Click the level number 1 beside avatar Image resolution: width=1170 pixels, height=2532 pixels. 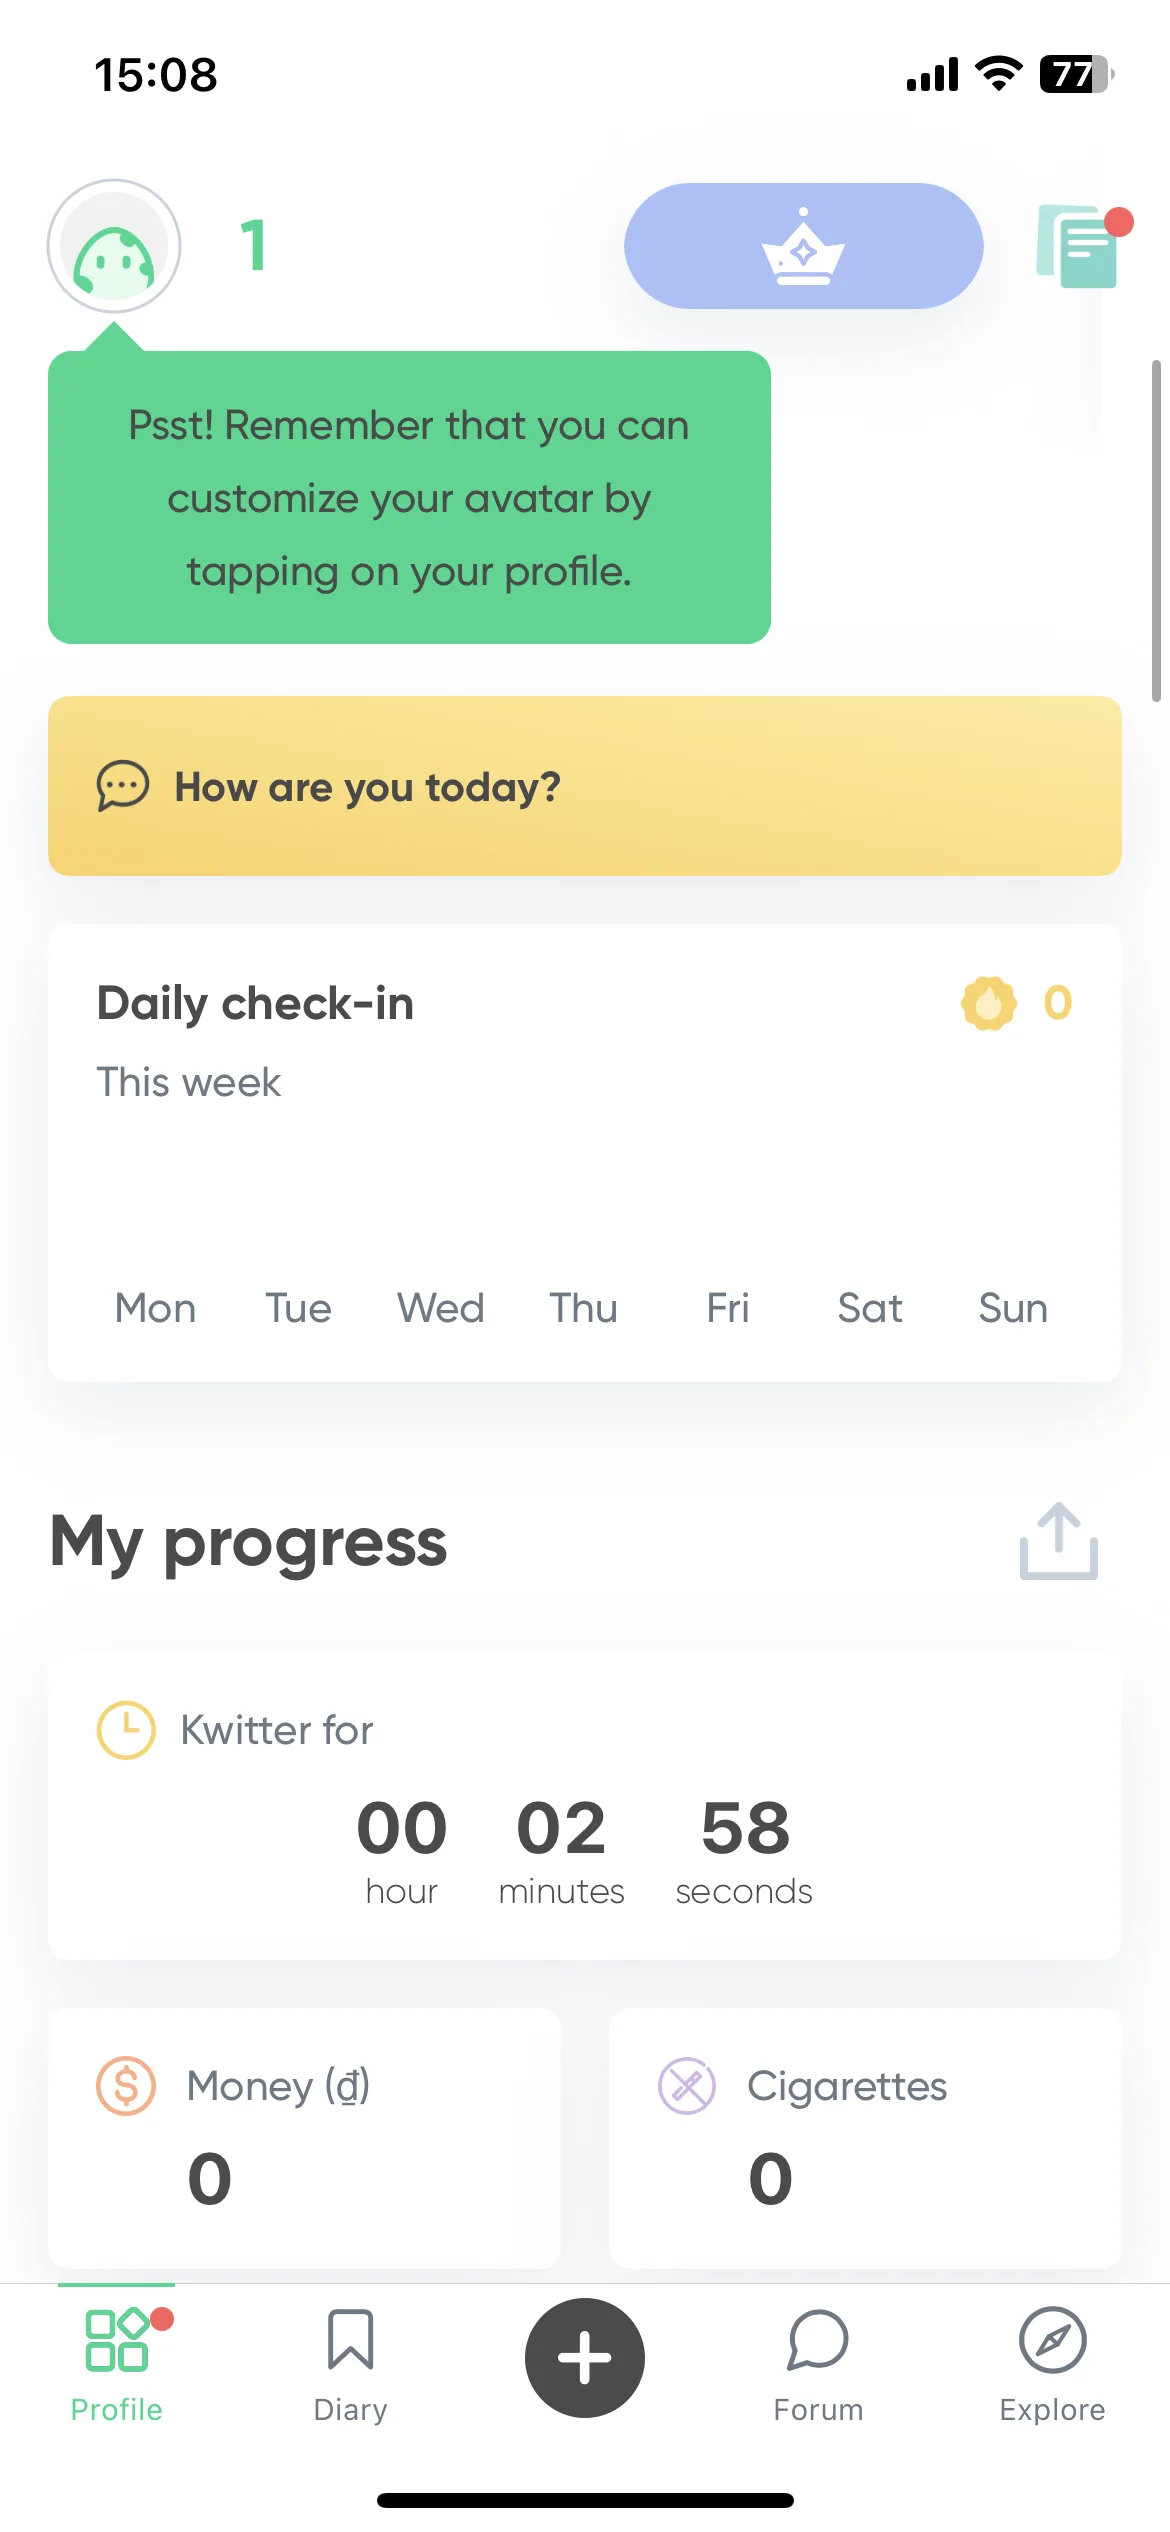254,246
